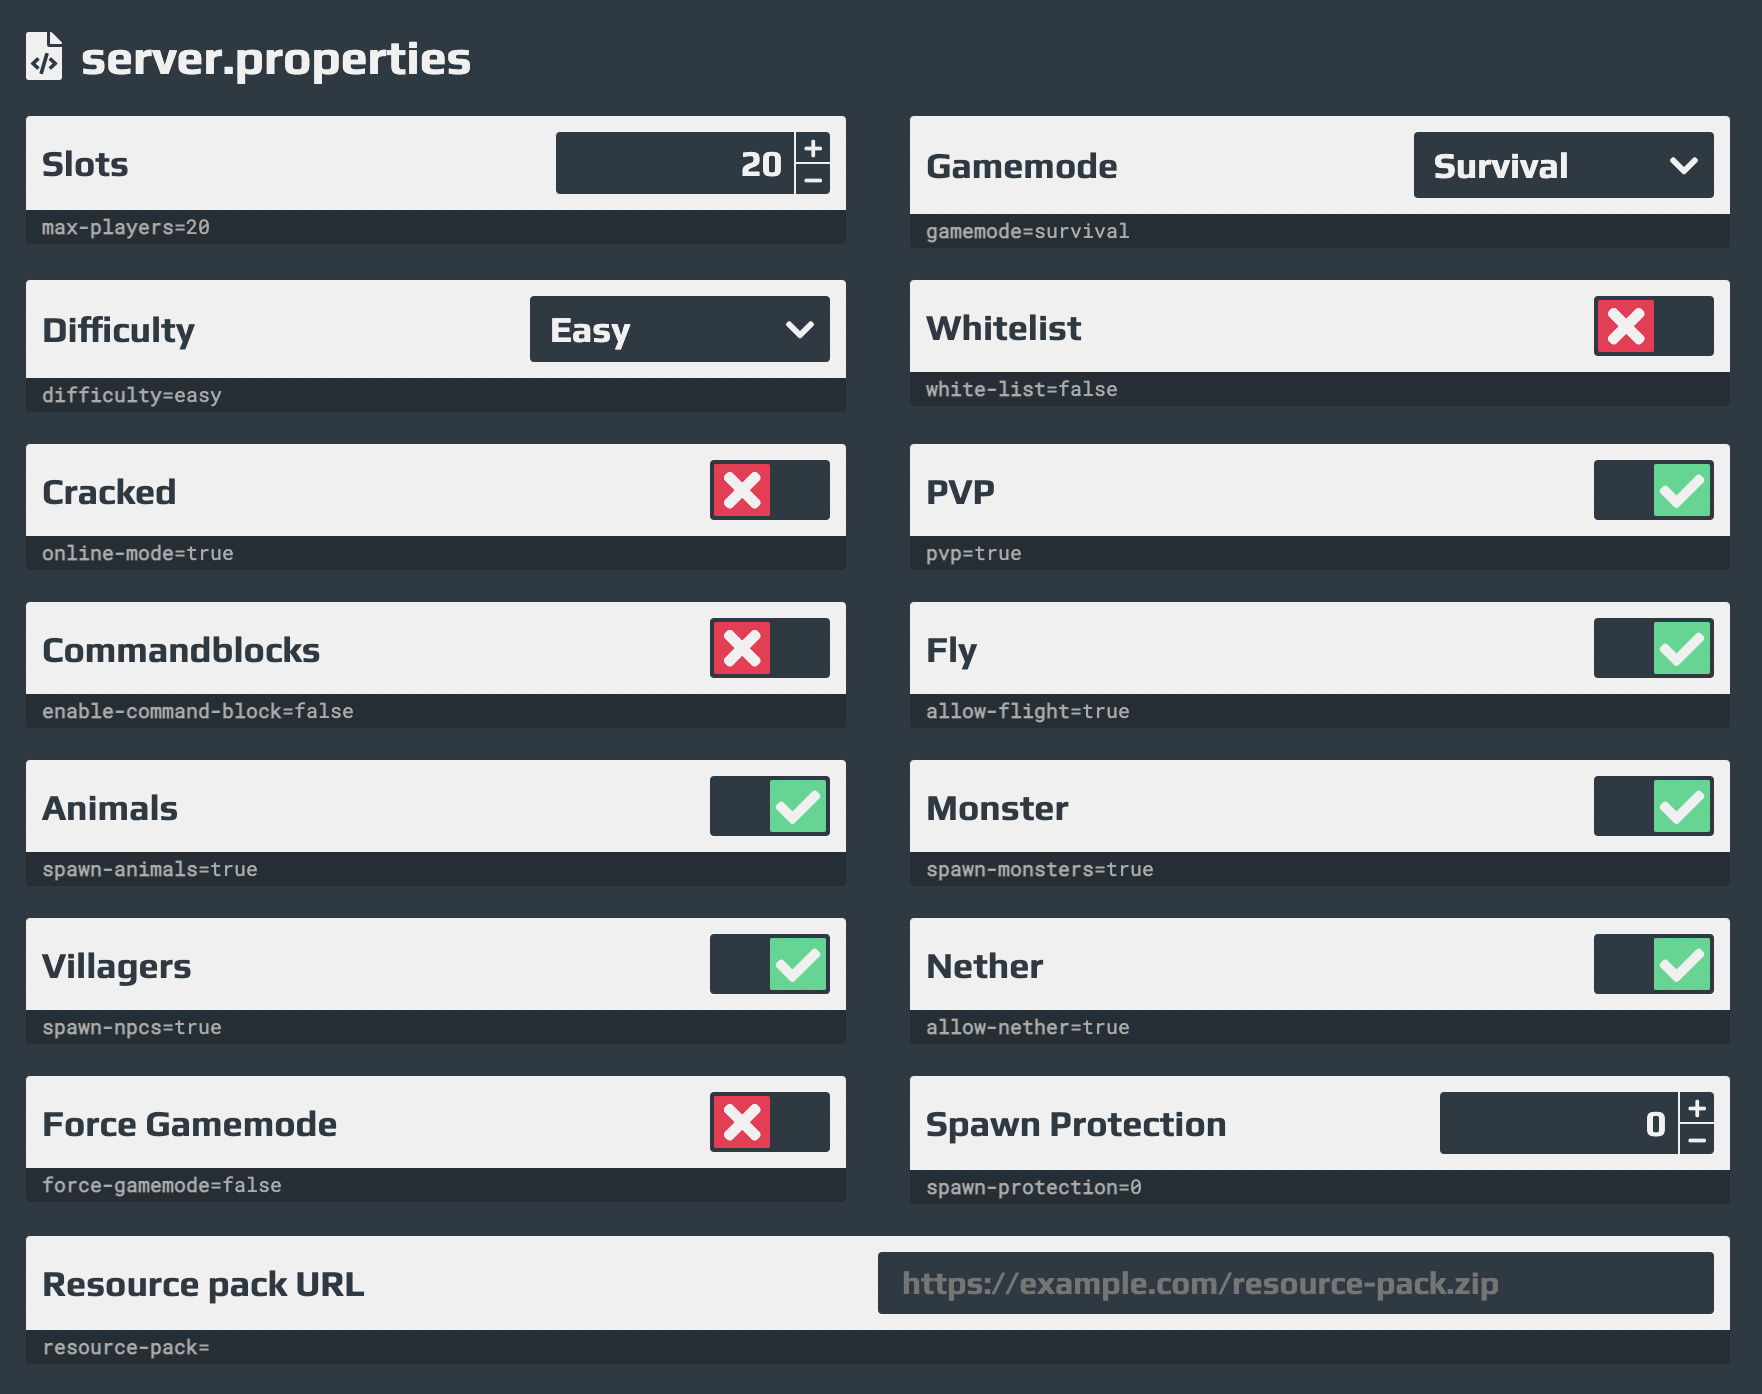Open the Gamemode Survival dropdown

click(x=1563, y=165)
